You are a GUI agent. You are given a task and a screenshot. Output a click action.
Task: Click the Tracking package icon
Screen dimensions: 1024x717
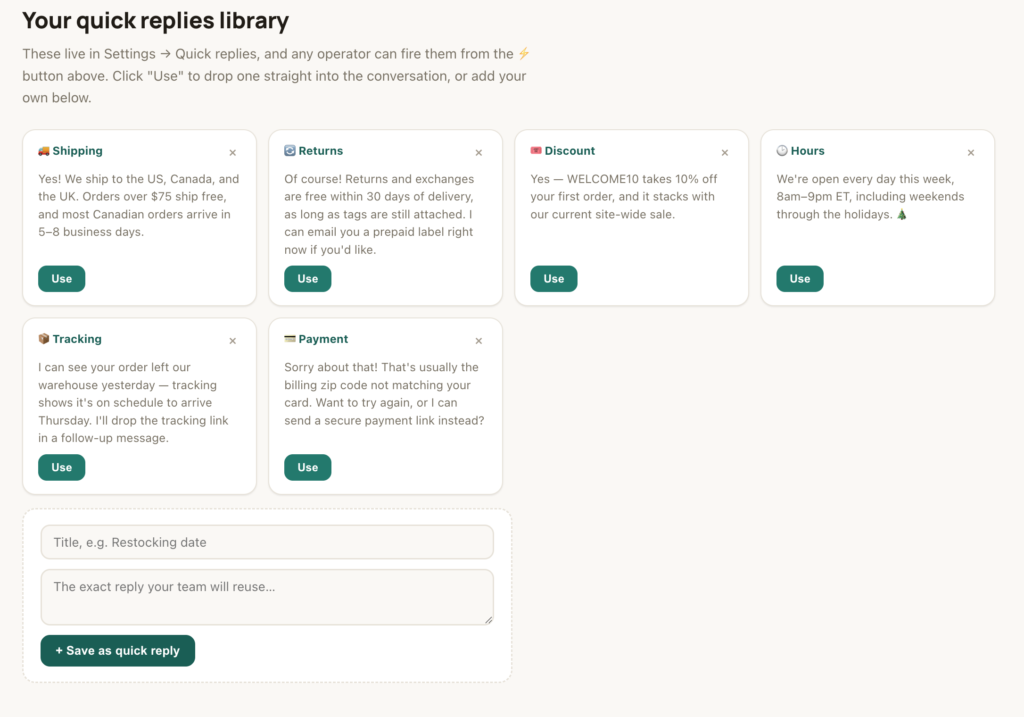[44, 339]
